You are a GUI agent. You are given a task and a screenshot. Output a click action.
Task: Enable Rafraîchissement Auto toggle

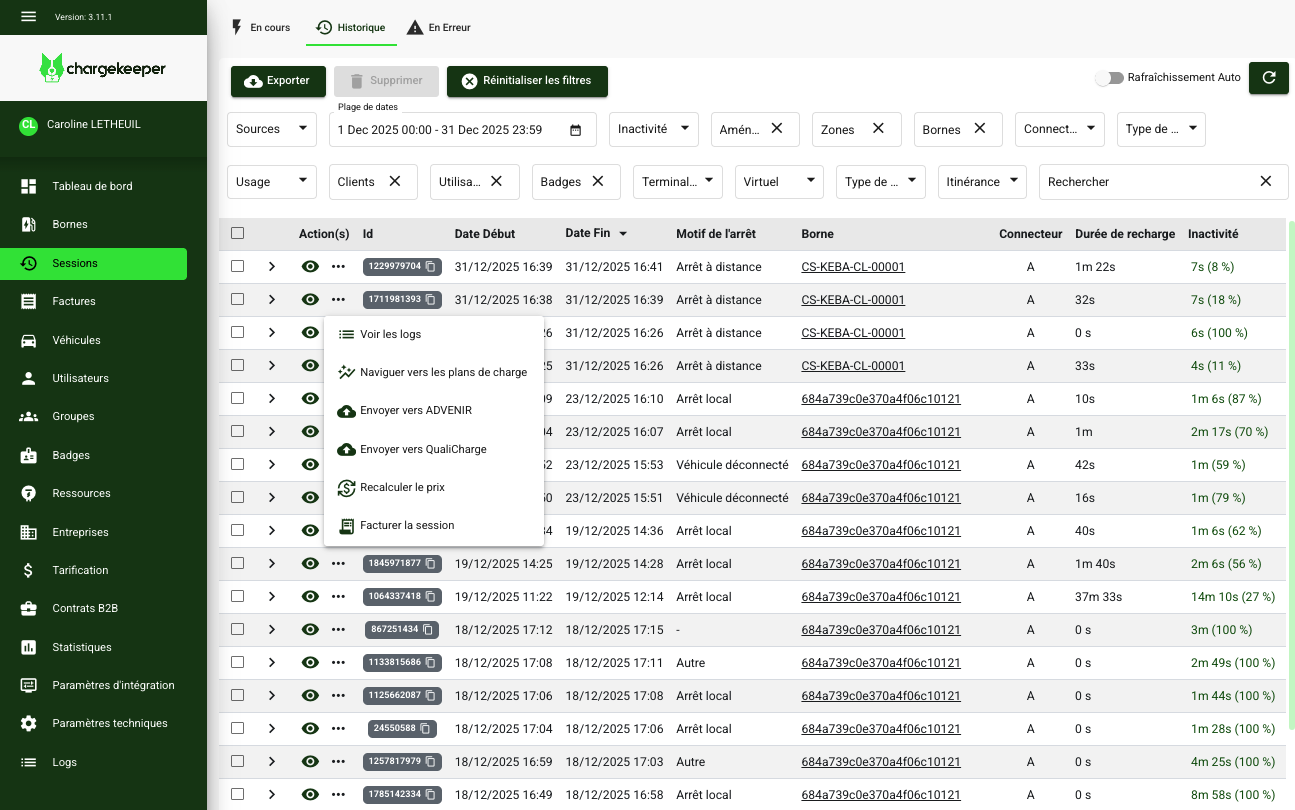[1109, 78]
